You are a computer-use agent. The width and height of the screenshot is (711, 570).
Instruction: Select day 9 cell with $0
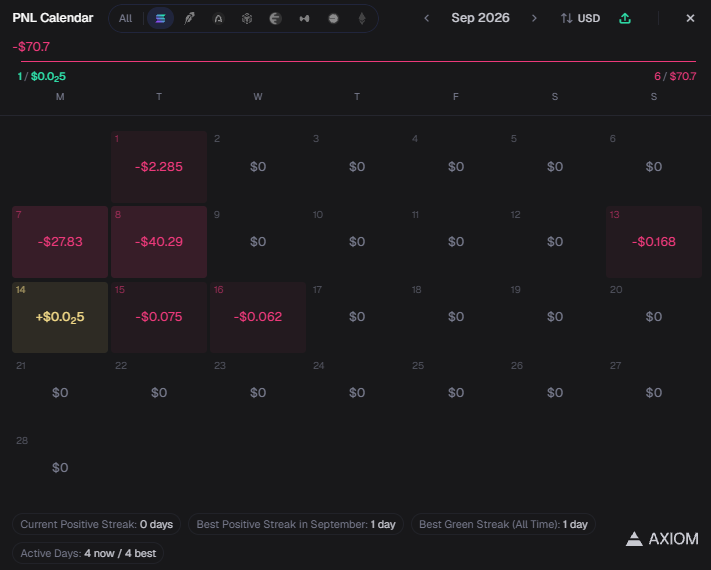[258, 242]
